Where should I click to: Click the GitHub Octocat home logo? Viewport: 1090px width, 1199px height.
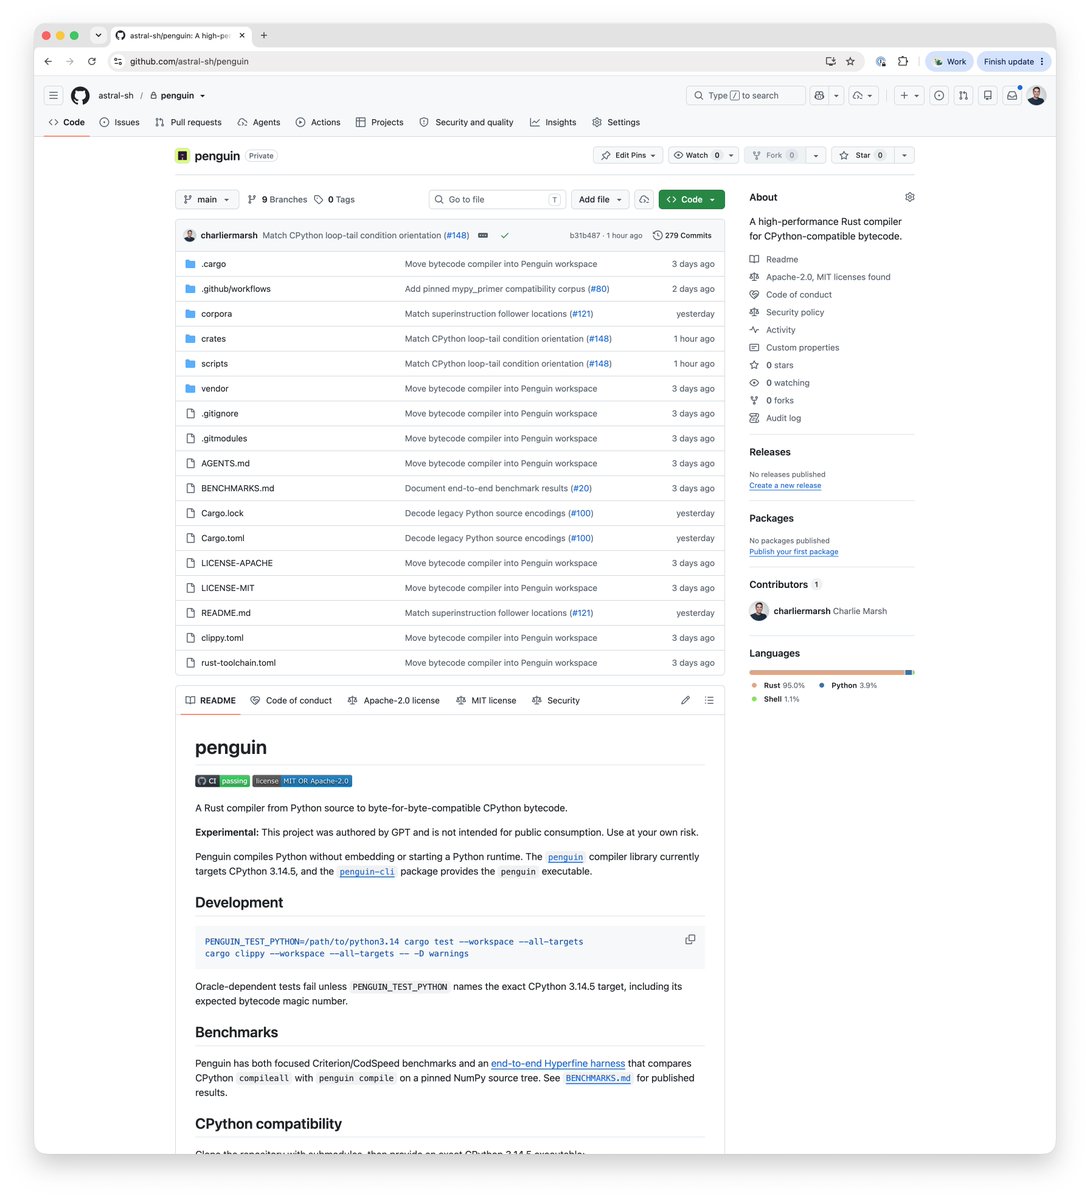(x=80, y=96)
